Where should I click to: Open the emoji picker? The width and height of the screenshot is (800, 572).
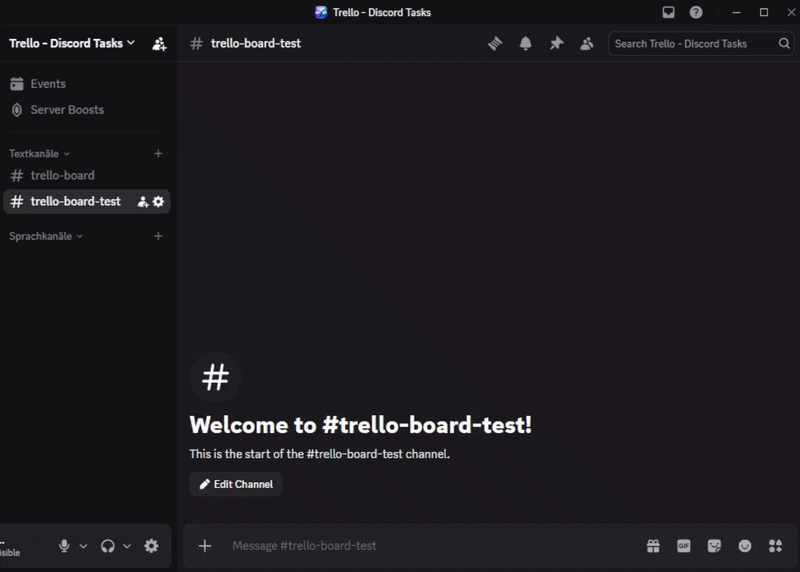tap(745, 546)
